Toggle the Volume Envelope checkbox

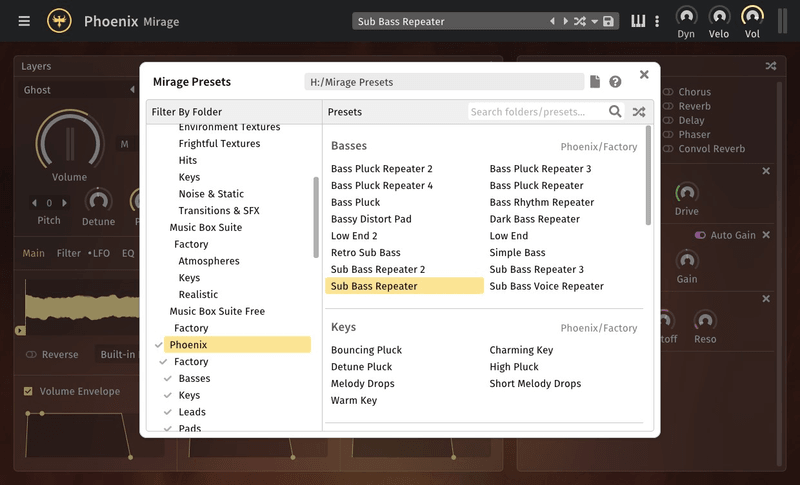tap(28, 391)
